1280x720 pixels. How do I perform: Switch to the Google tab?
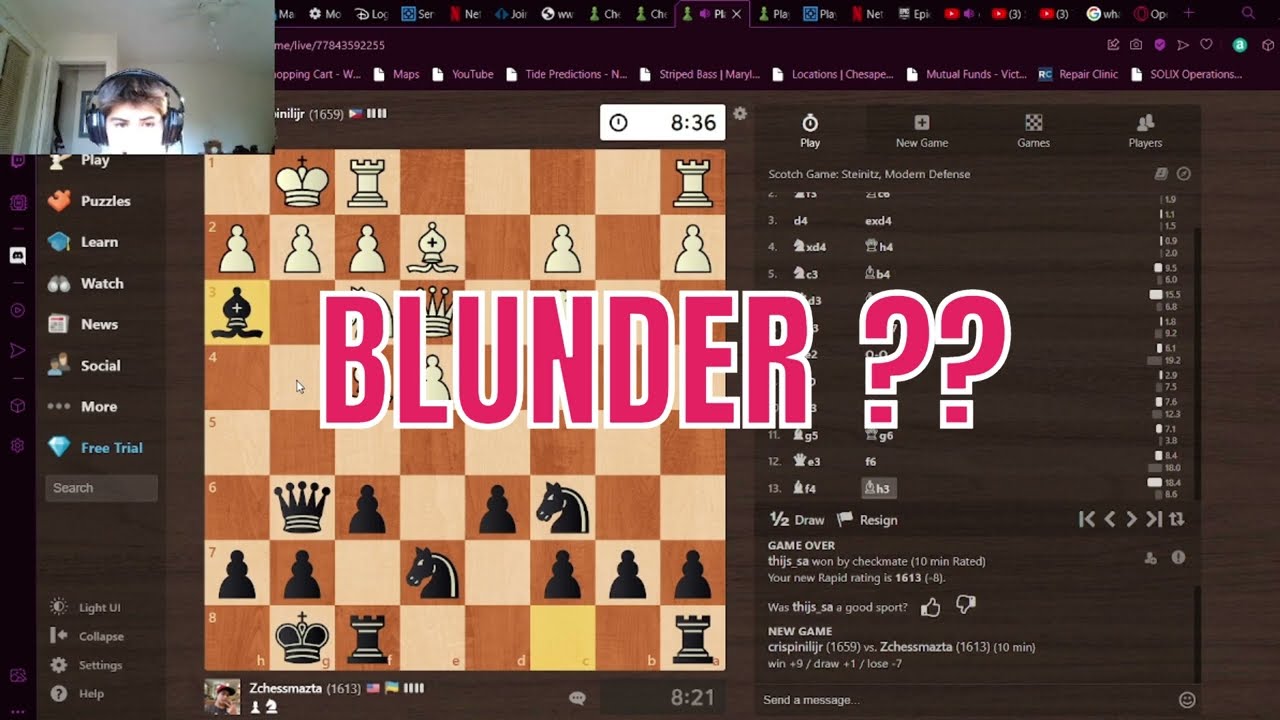(1103, 14)
